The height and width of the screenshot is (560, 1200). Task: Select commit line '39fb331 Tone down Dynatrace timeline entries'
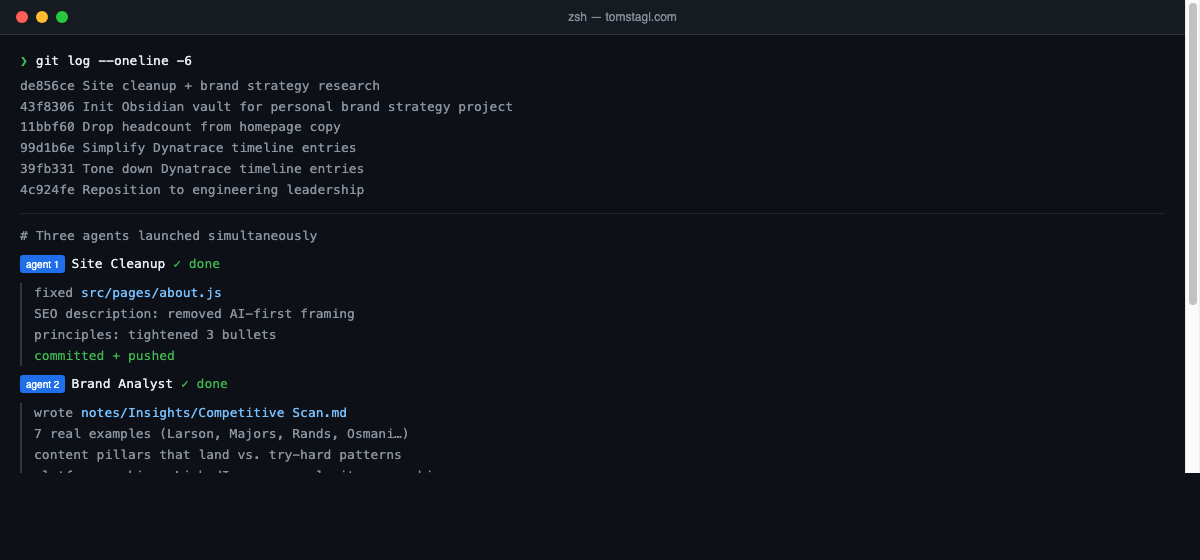click(x=192, y=169)
